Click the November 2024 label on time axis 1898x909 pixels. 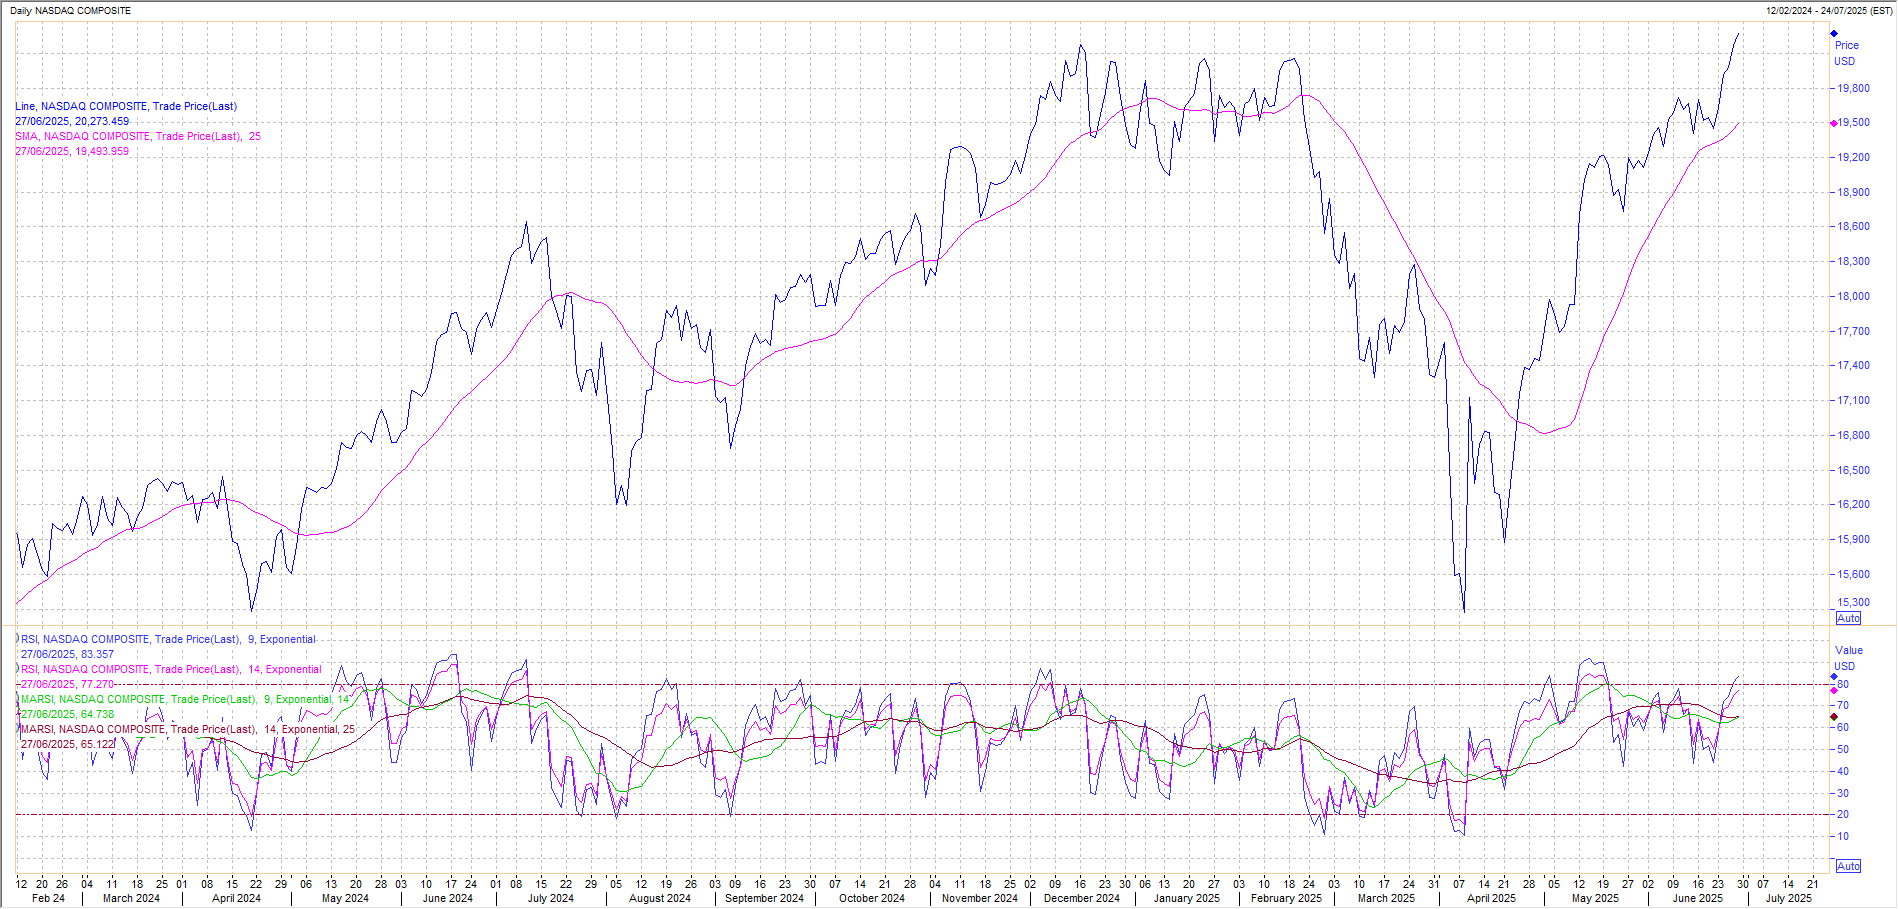(980, 898)
